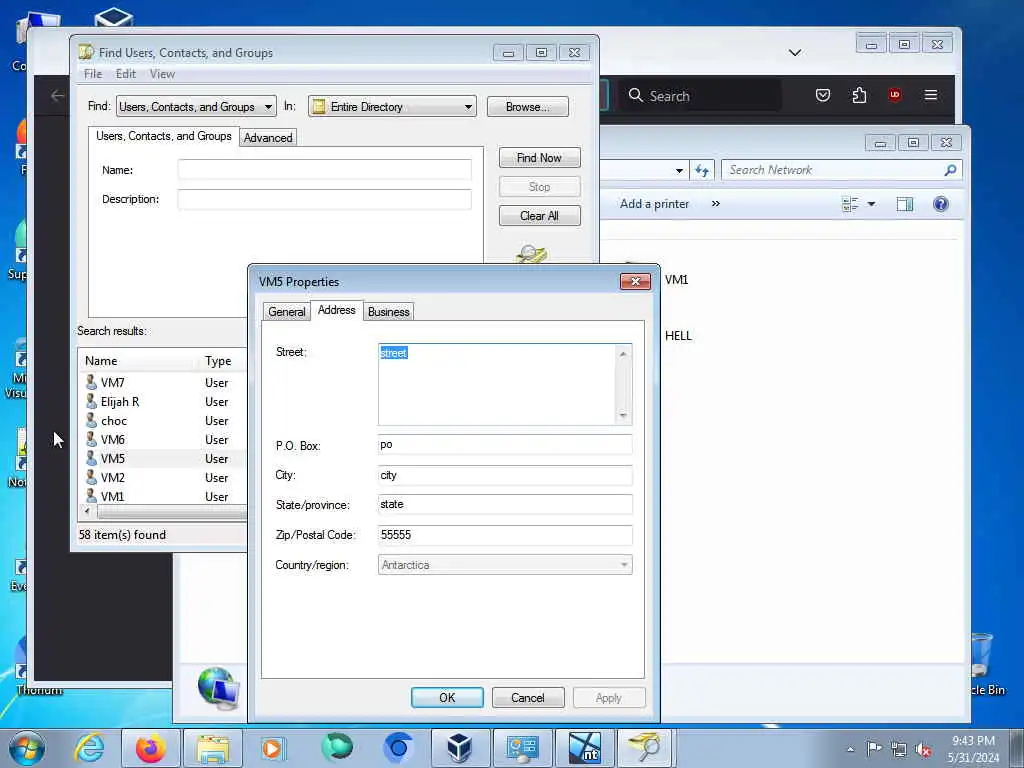Open the Find Users taskbar icon
This screenshot has height=768, width=1024.
(645, 748)
